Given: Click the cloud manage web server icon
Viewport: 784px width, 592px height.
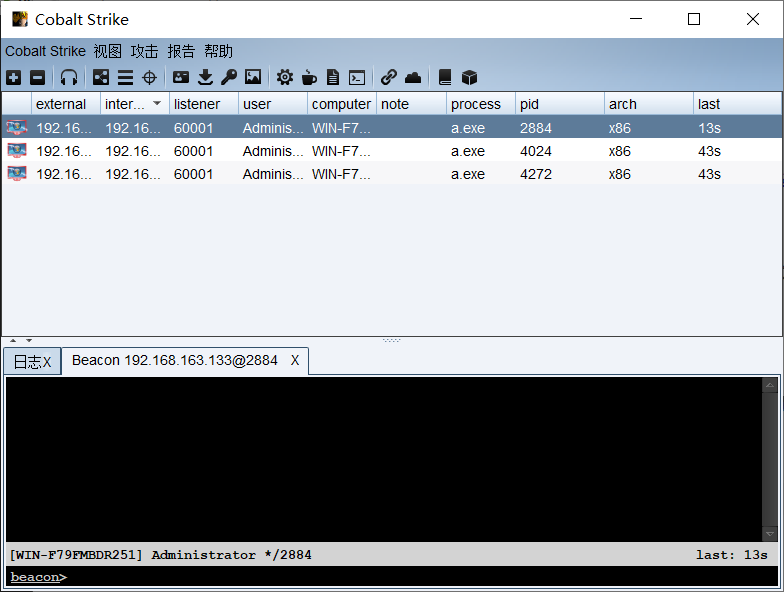Looking at the screenshot, I should pos(413,78).
